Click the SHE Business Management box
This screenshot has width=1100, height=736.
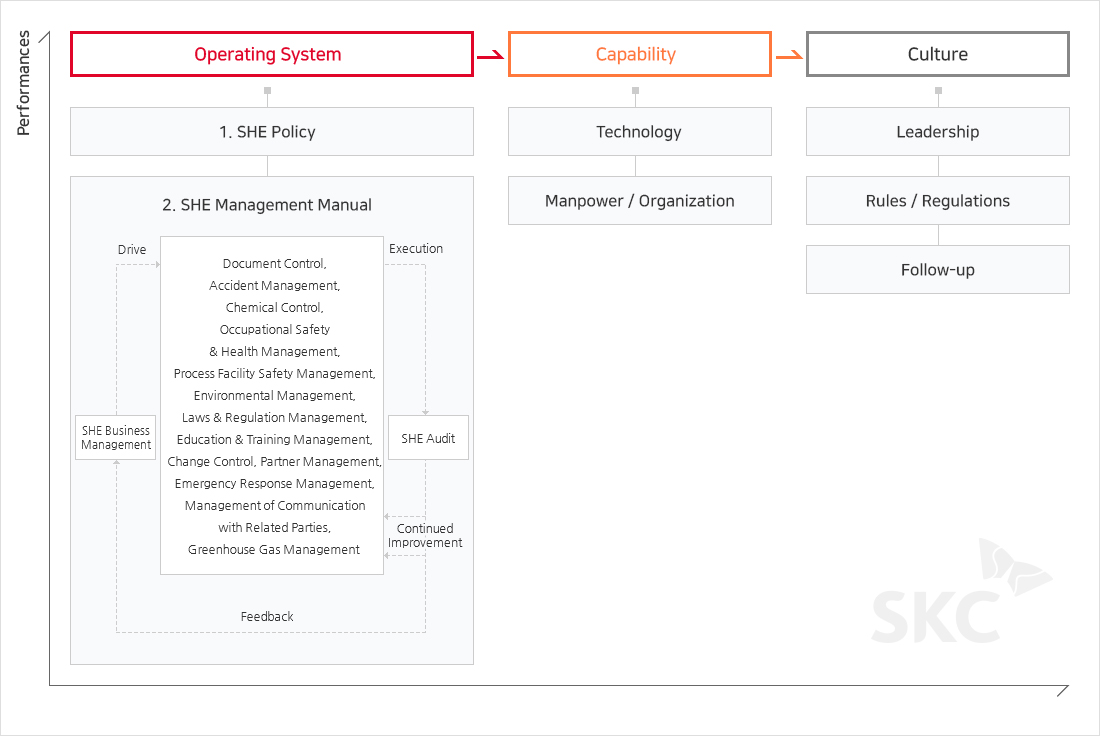pos(116,438)
